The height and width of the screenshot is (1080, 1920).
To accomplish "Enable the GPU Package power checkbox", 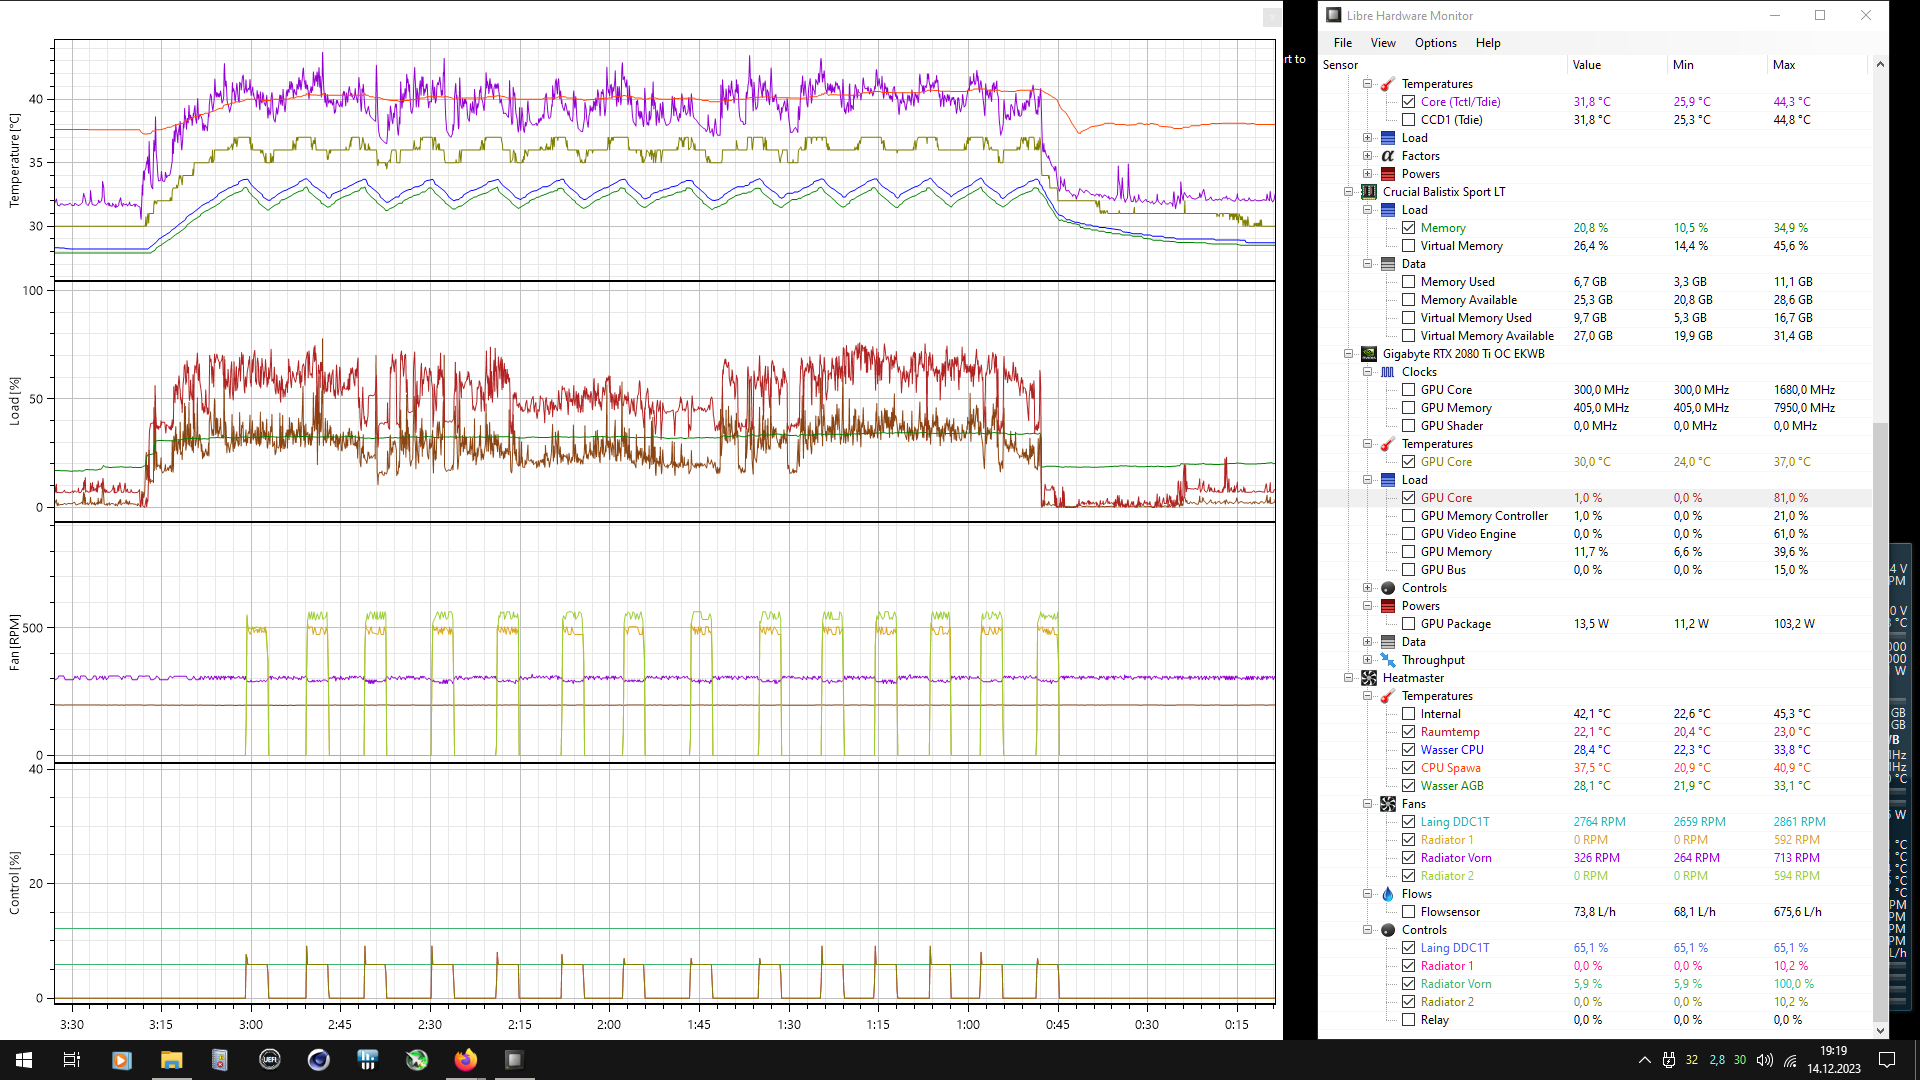I will click(x=1408, y=624).
